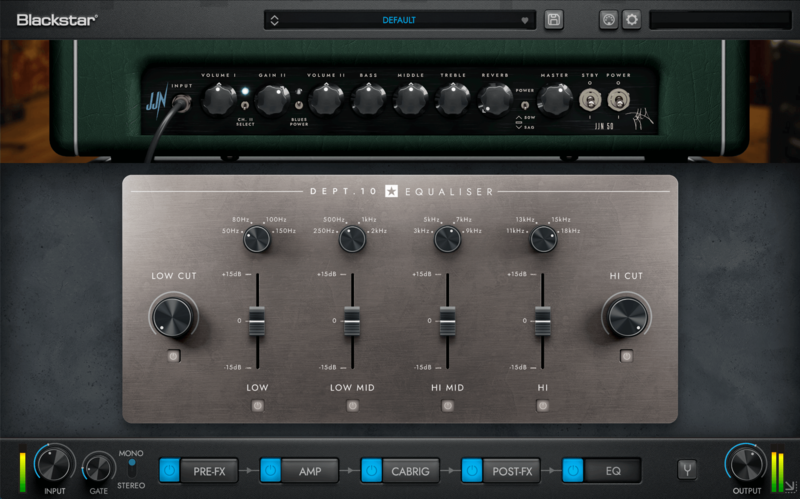Image resolution: width=800 pixels, height=499 pixels.
Task: Toggle the AMP power button
Action: coord(270,470)
